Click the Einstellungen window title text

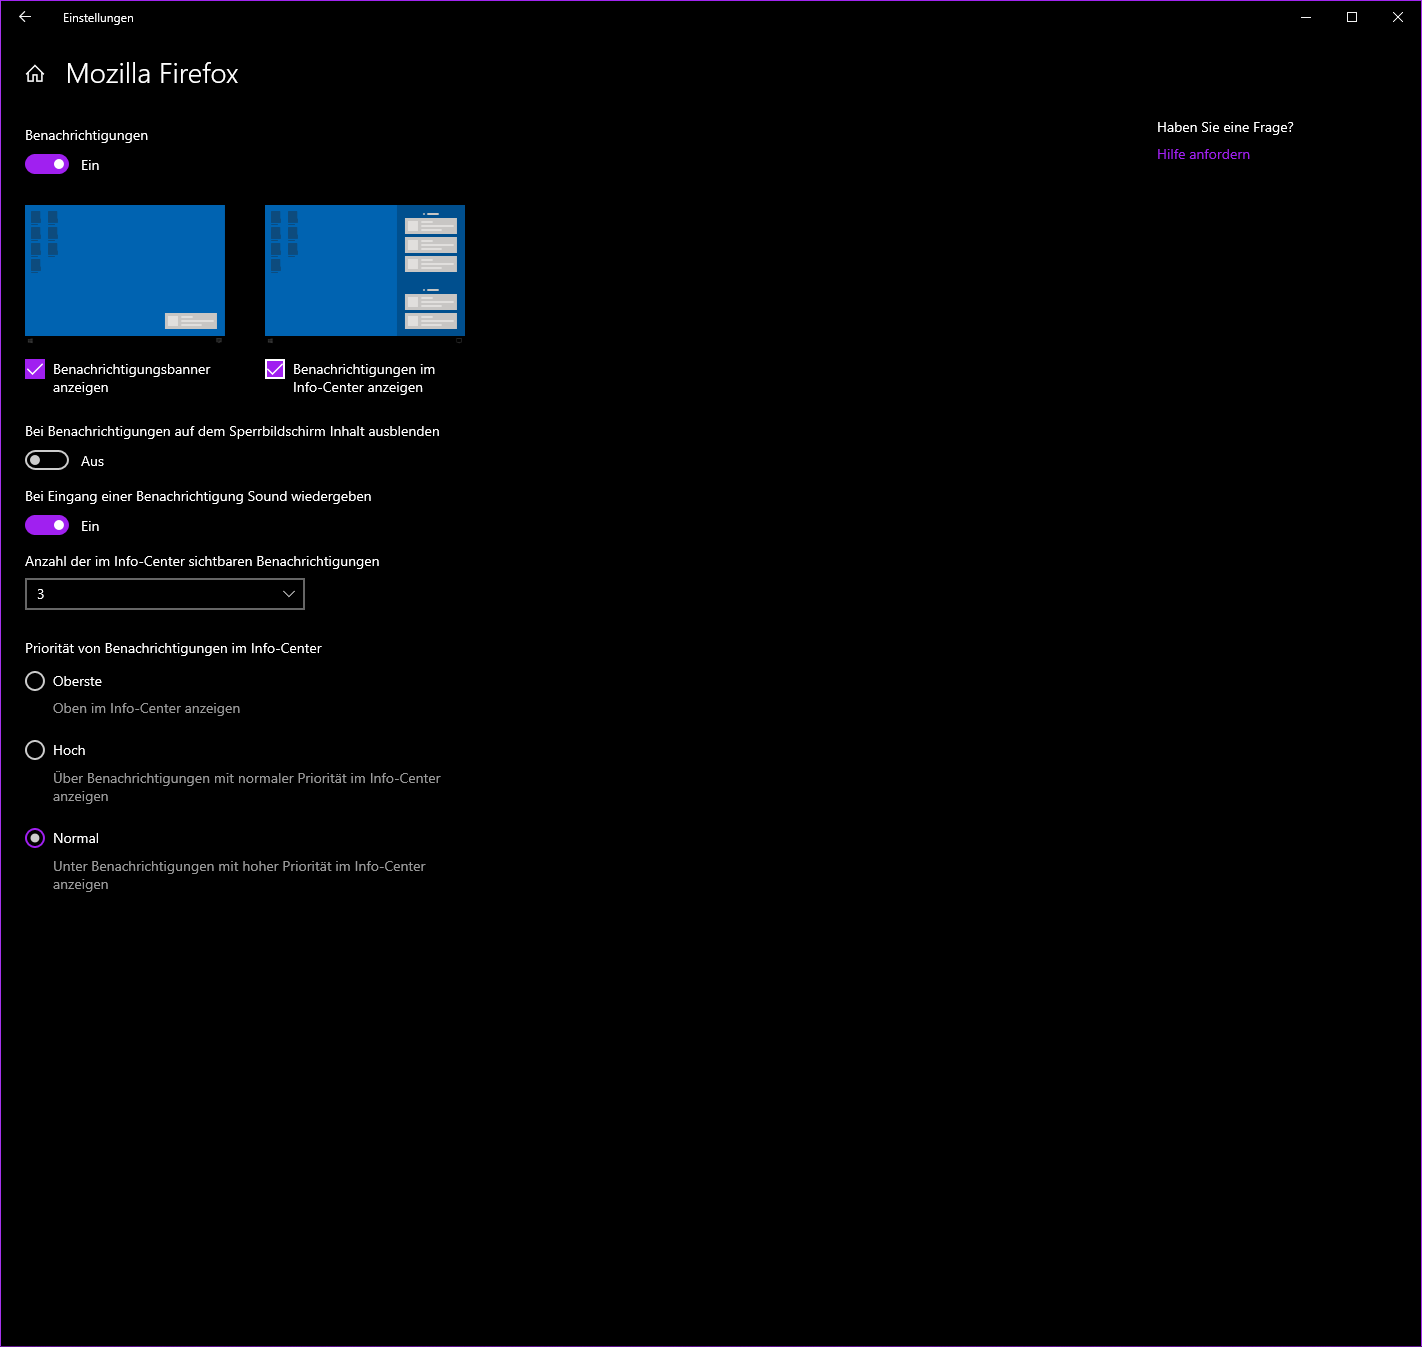[98, 18]
